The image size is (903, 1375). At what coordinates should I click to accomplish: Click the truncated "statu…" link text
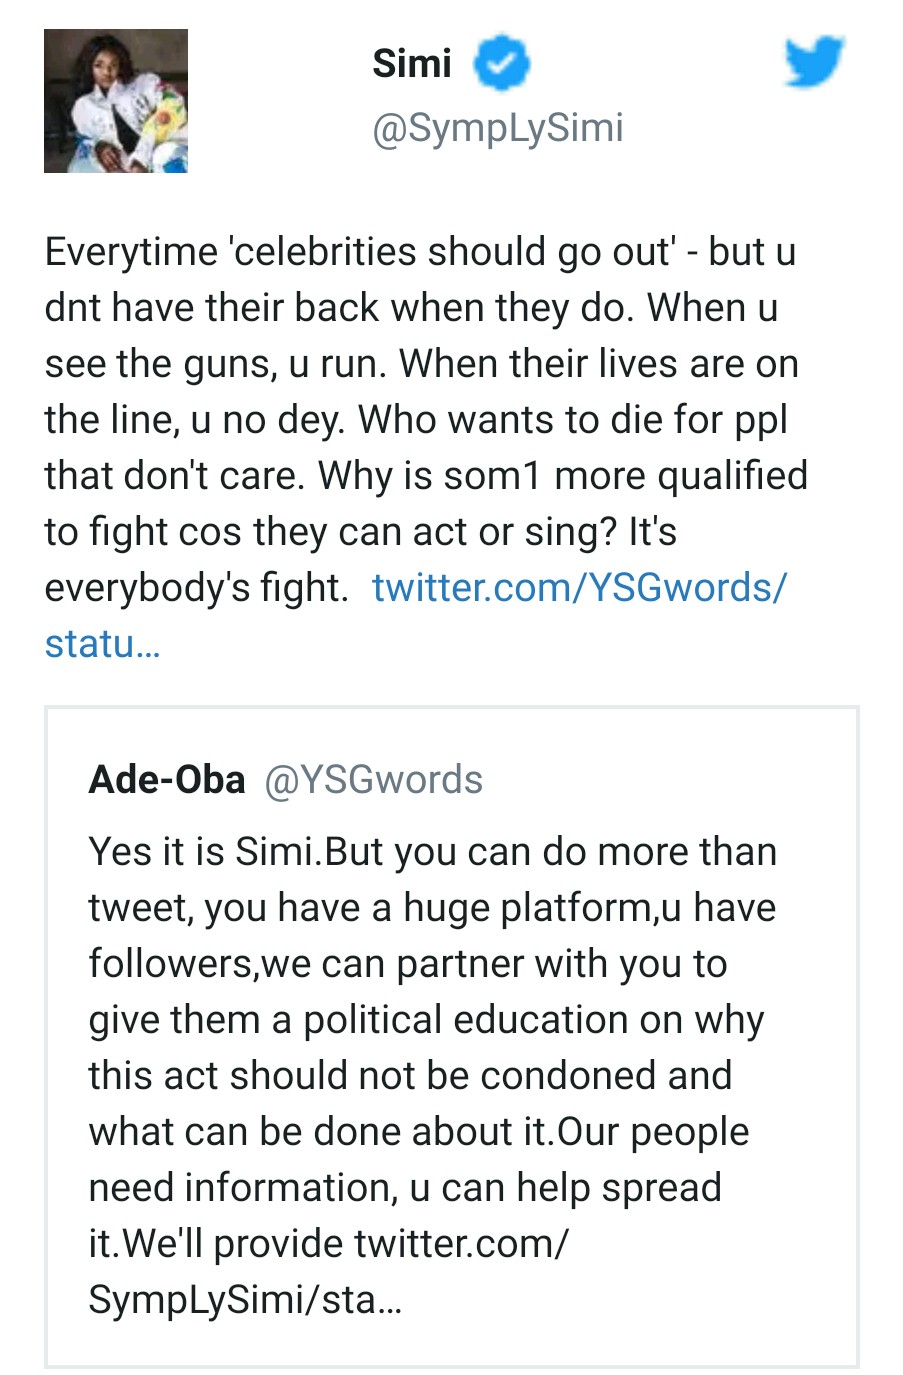[102, 643]
